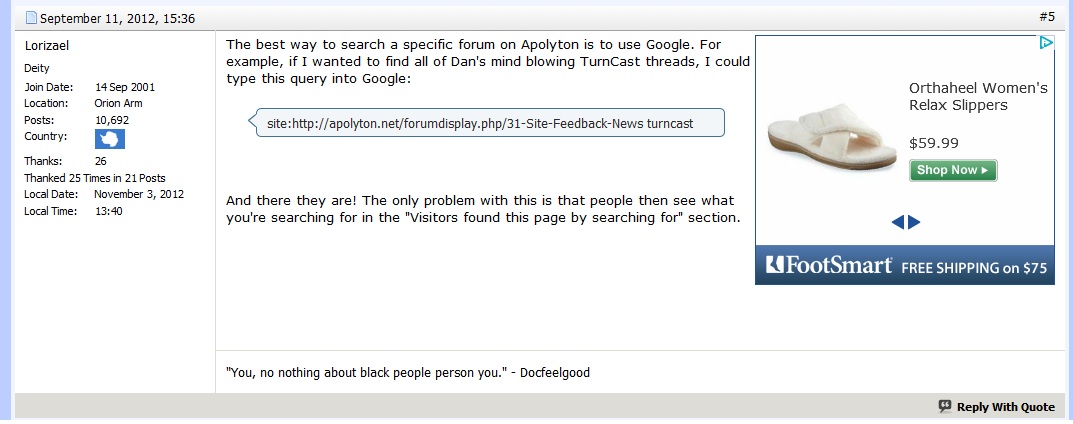Go to next ad with right arrow
Viewport: 1073px width, 424px height.
pos(914,222)
